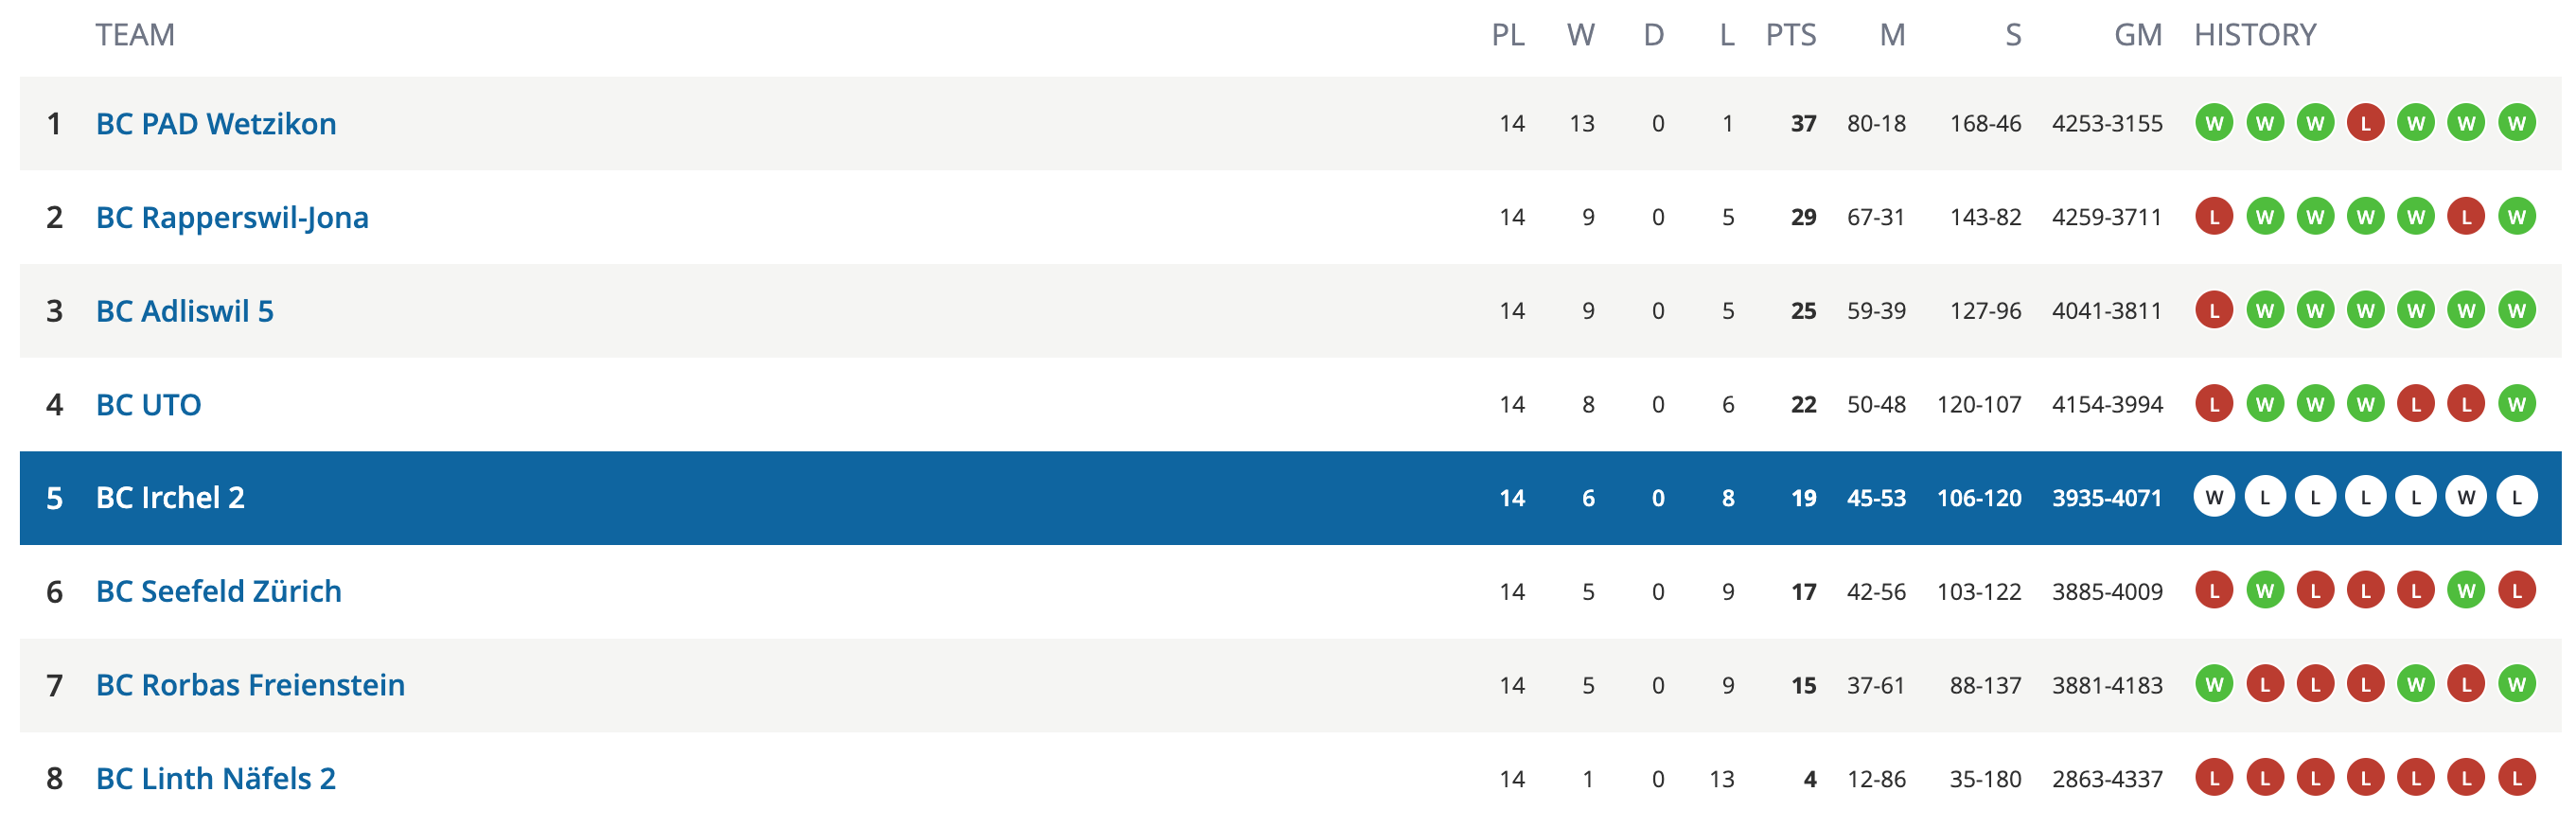This screenshot has height=827, width=2576.
Task: Click first green W badge in BC Rorbas Freienstein row
Action: (x=2214, y=686)
